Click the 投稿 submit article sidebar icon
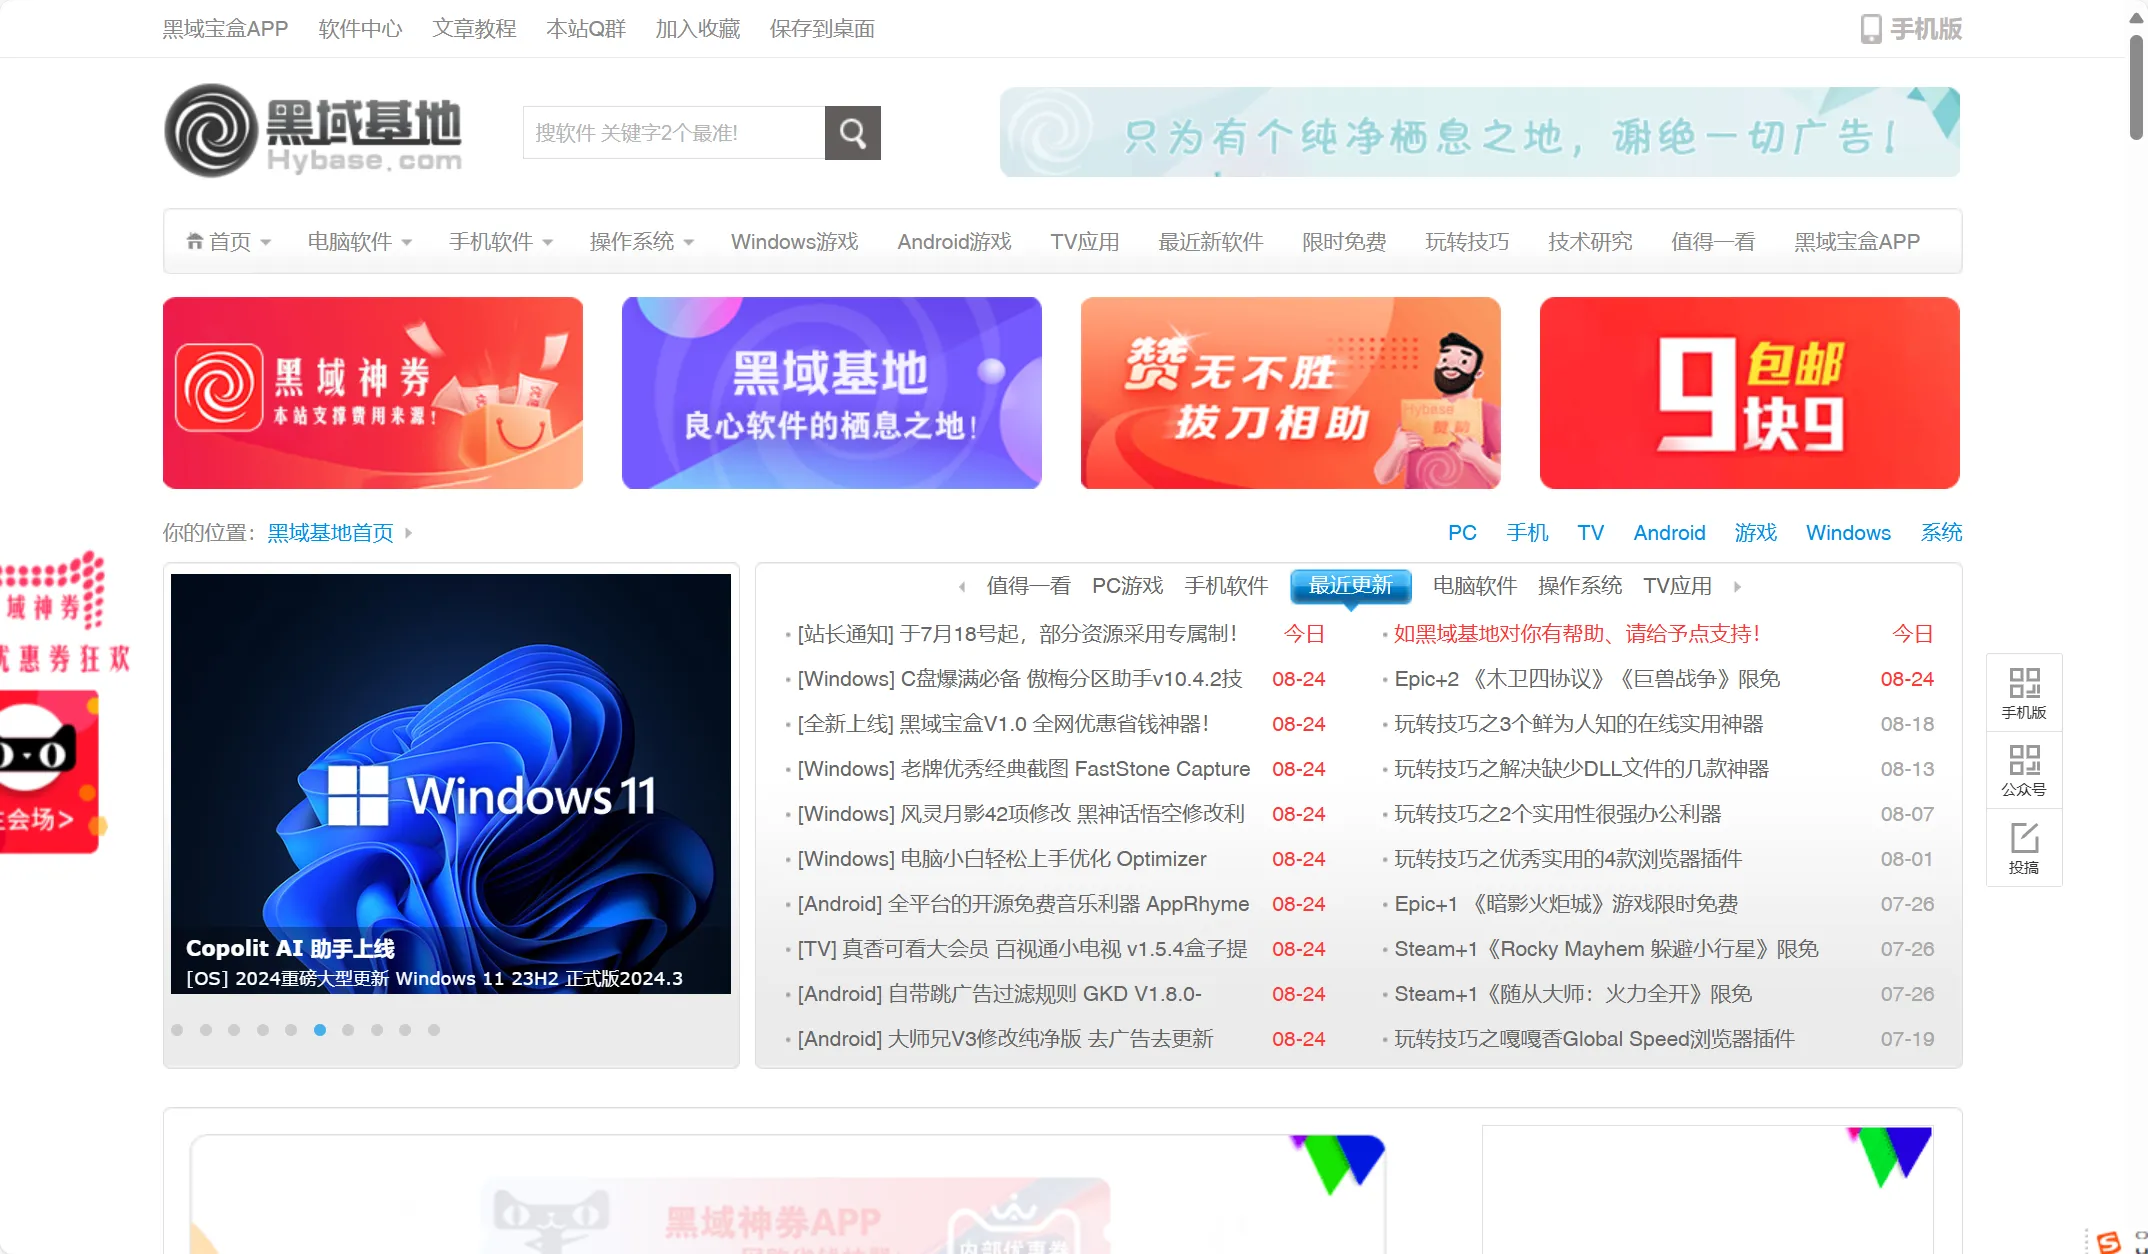 (x=2024, y=848)
